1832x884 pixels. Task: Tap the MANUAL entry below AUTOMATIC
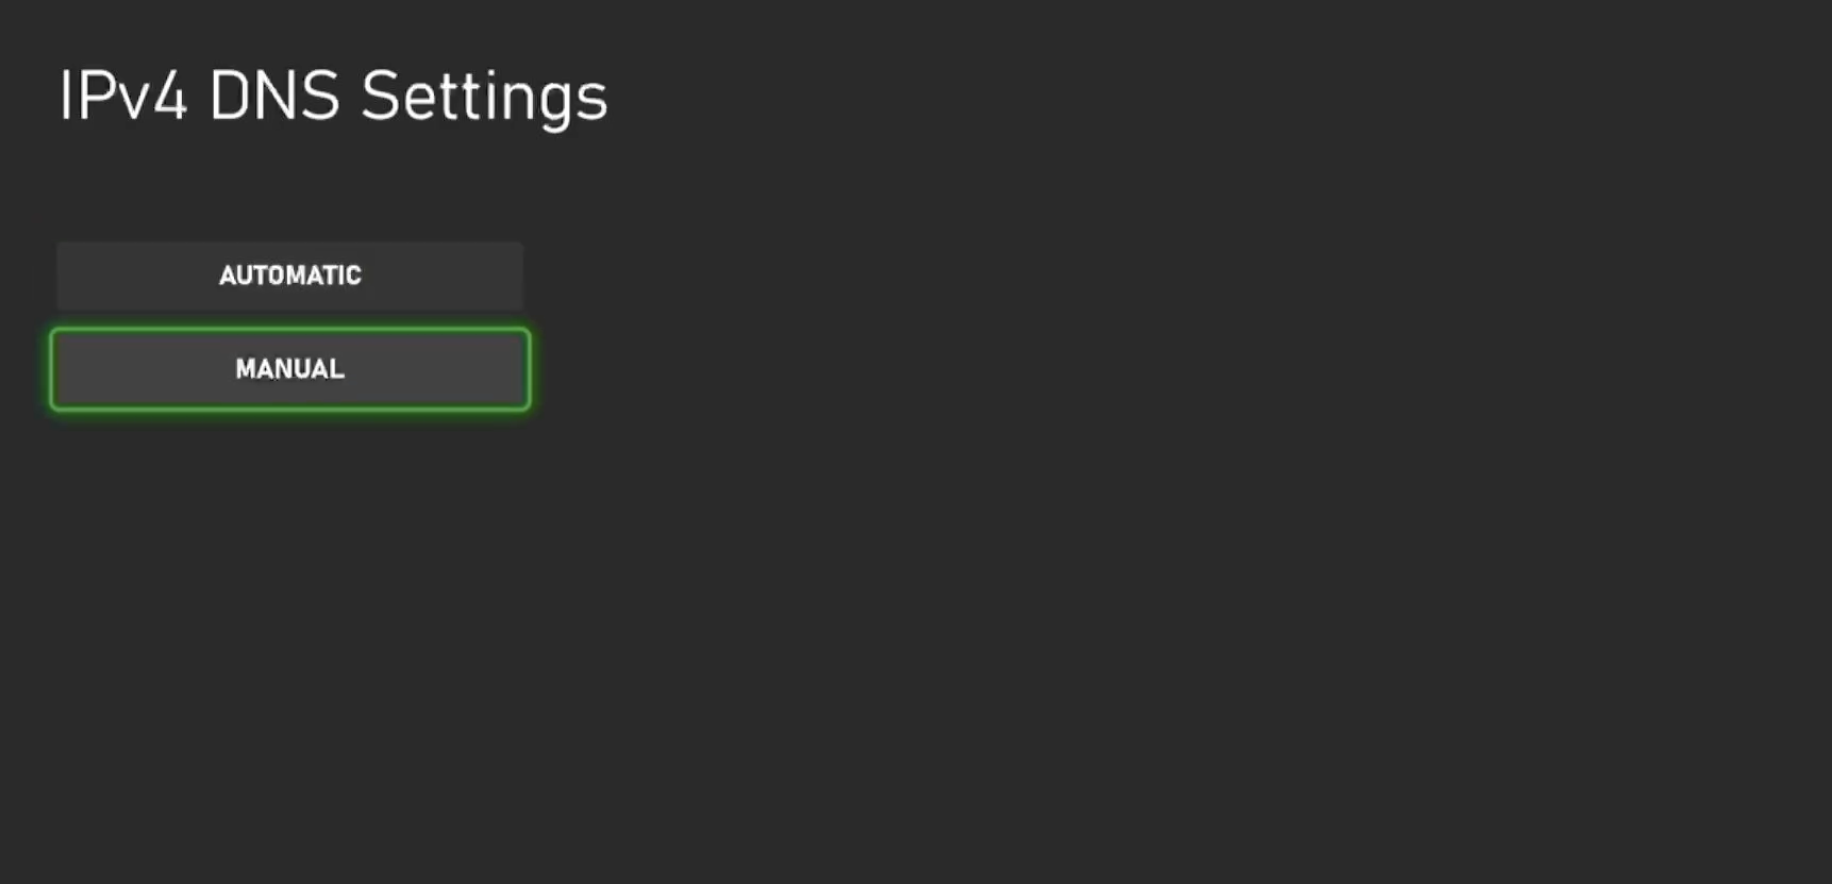tap(290, 369)
